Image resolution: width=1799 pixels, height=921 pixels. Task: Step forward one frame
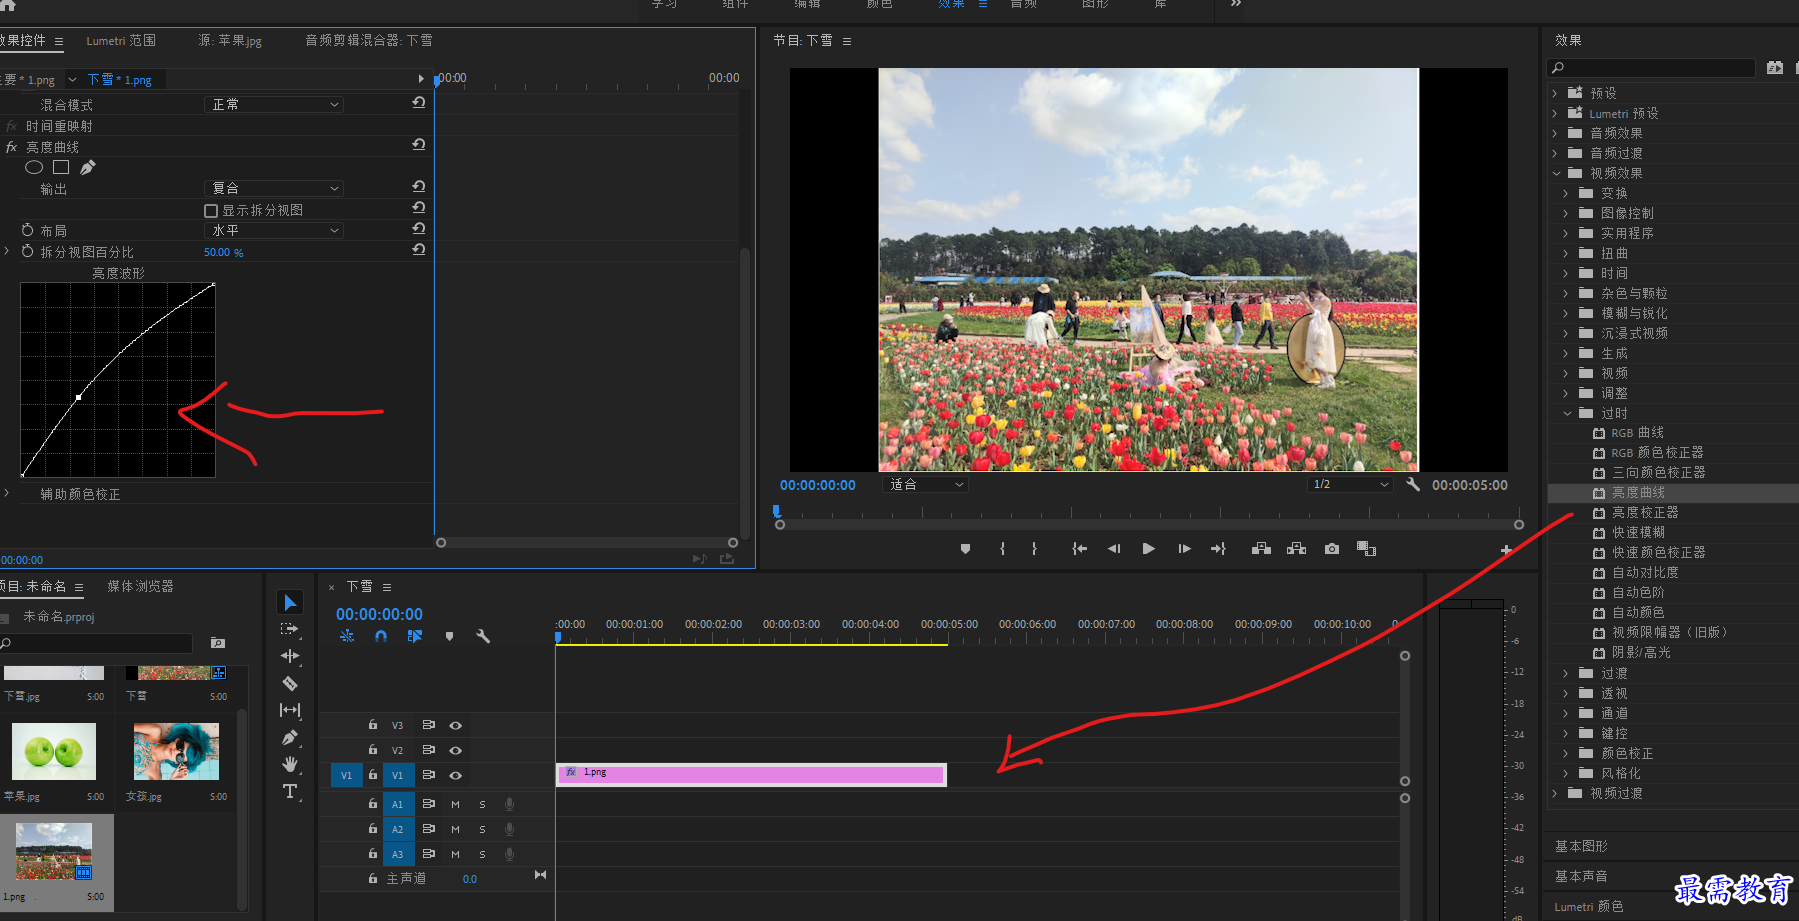[x=1184, y=548]
